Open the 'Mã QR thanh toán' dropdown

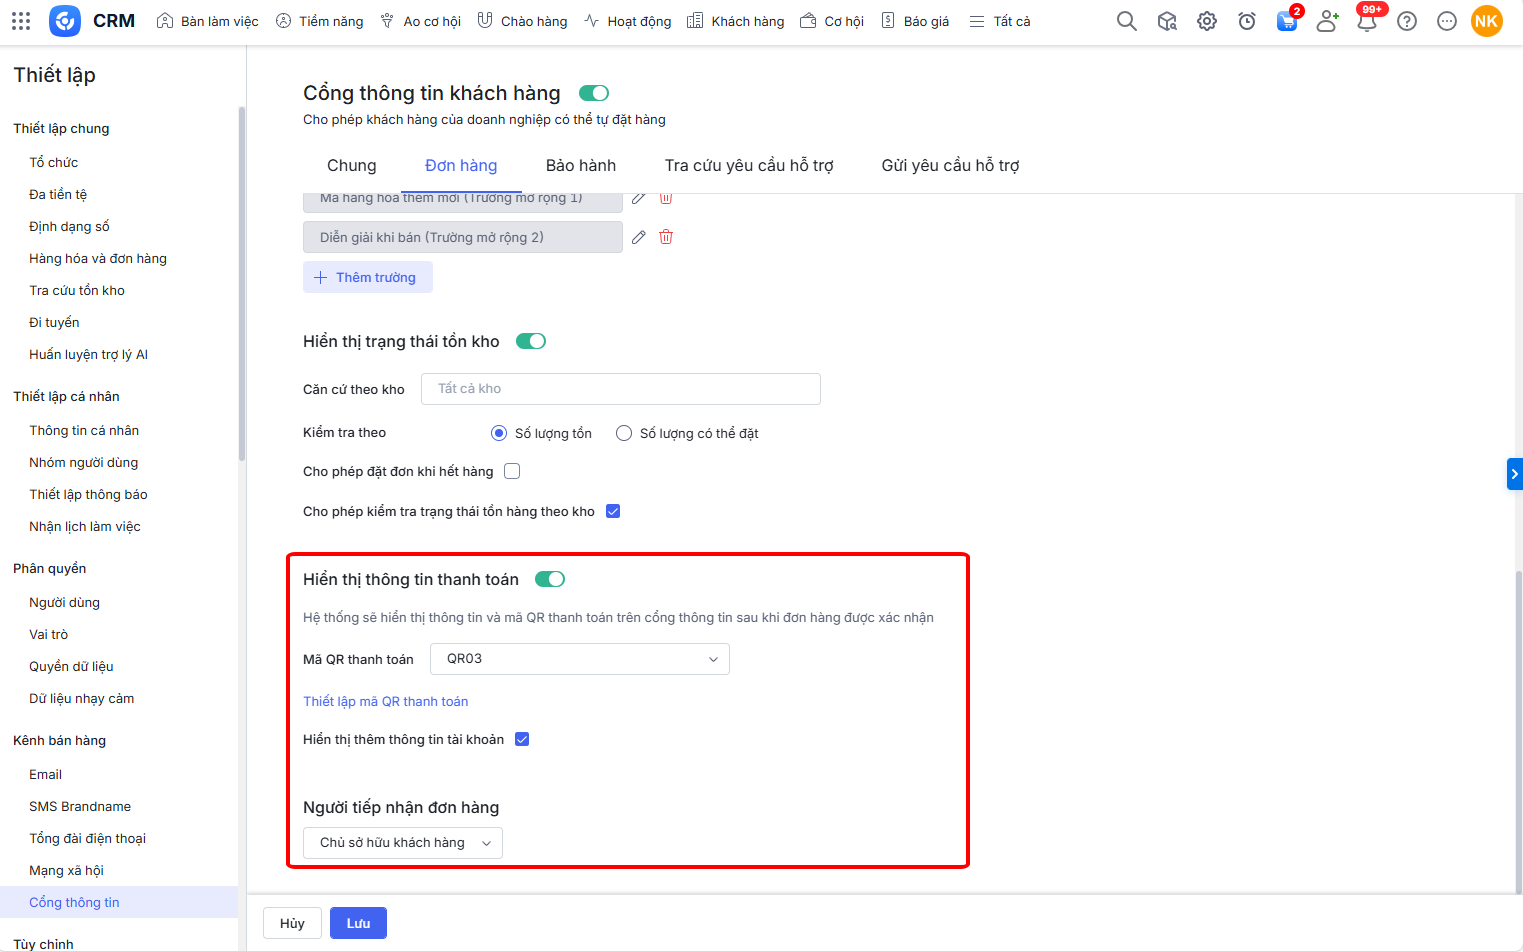pos(580,659)
